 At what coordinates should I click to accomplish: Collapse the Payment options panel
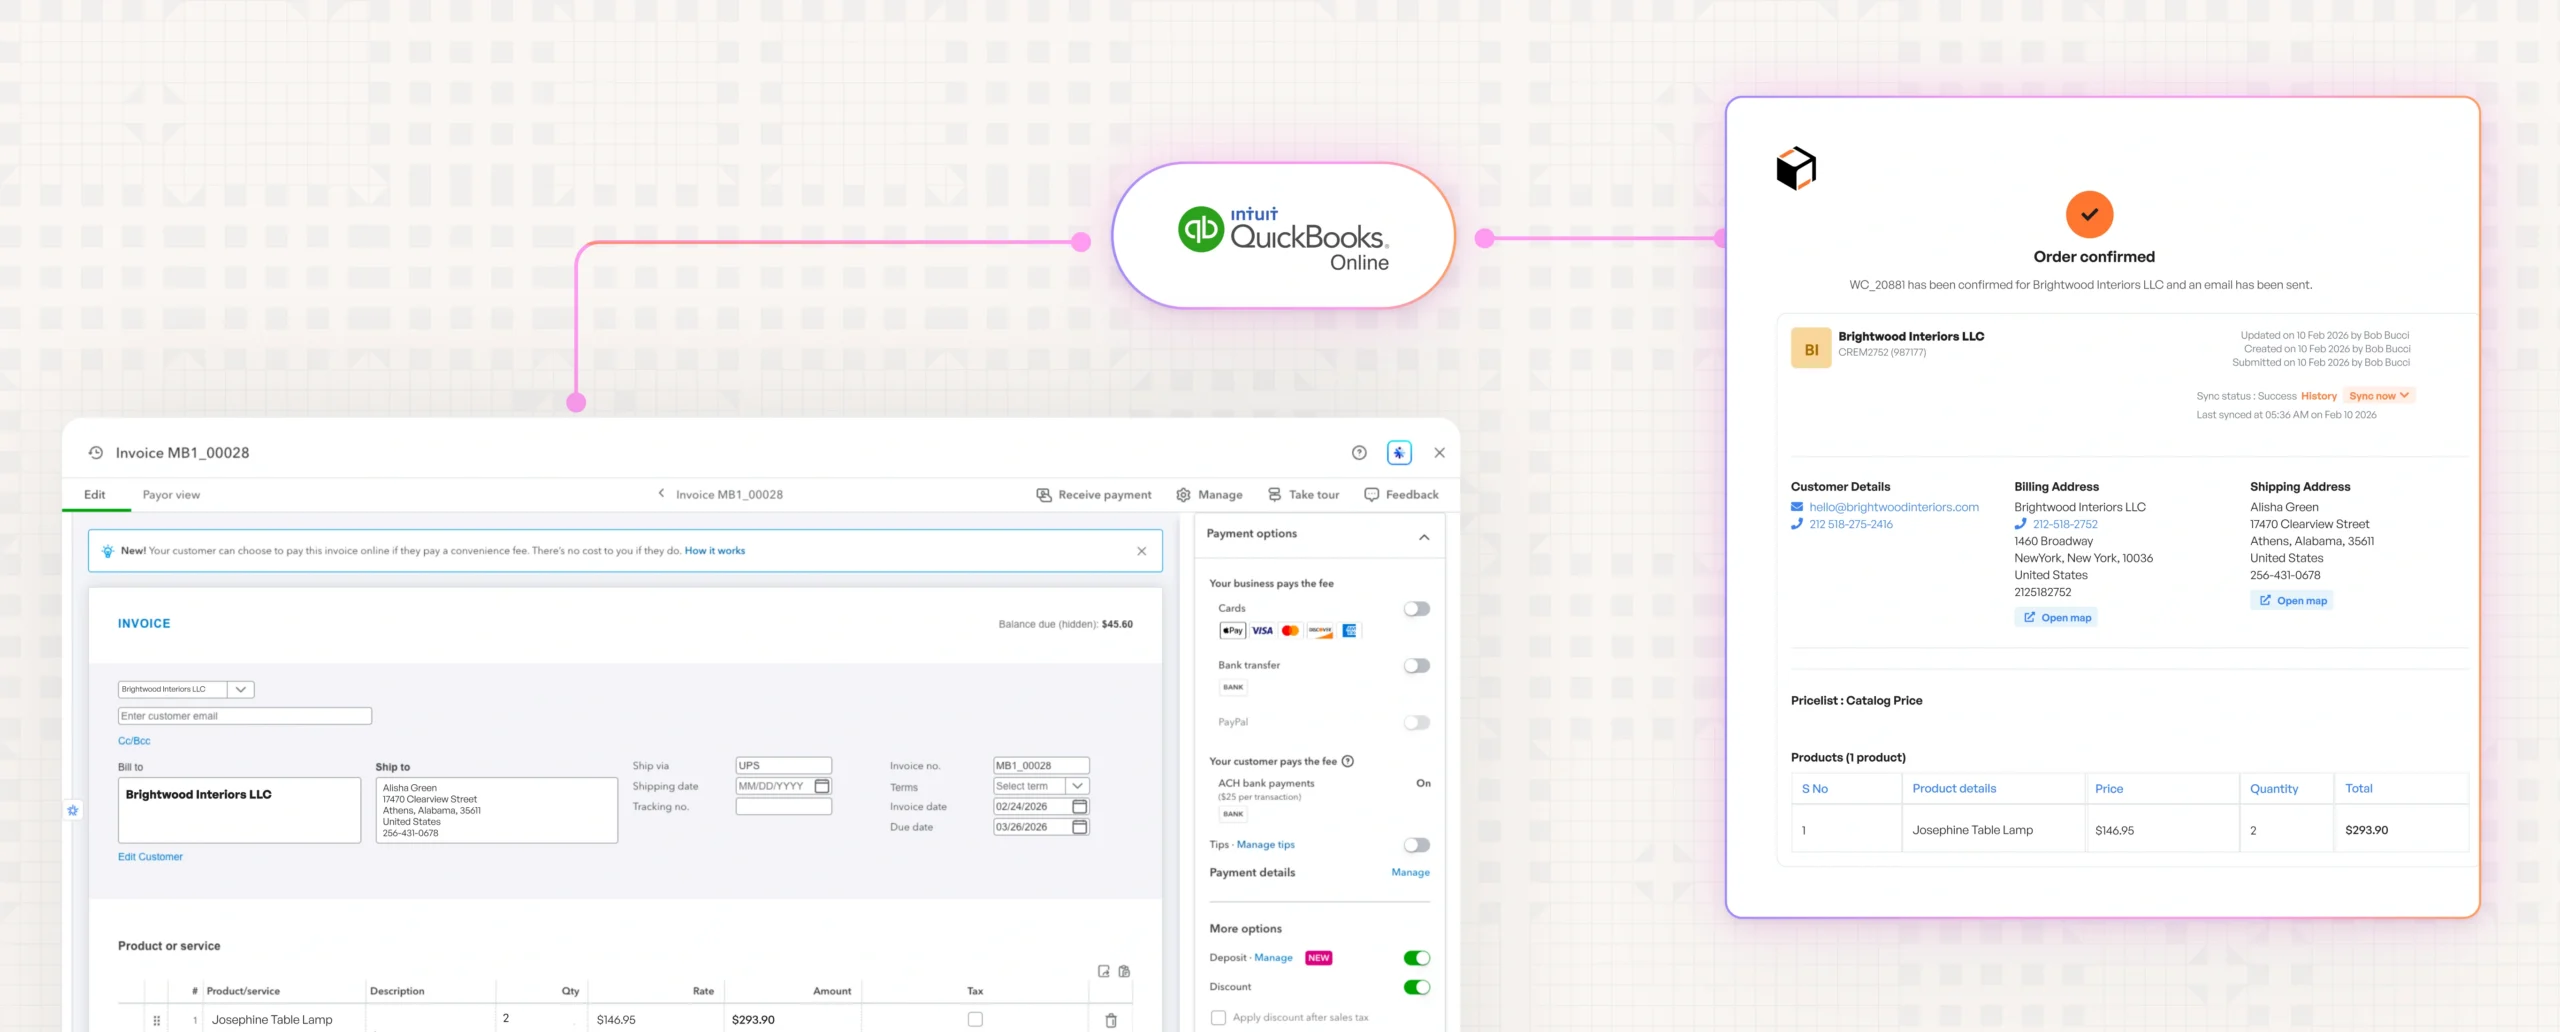(x=1424, y=537)
